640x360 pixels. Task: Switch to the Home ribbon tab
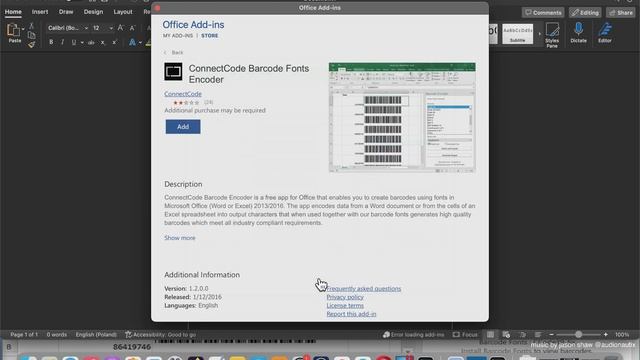13,12
